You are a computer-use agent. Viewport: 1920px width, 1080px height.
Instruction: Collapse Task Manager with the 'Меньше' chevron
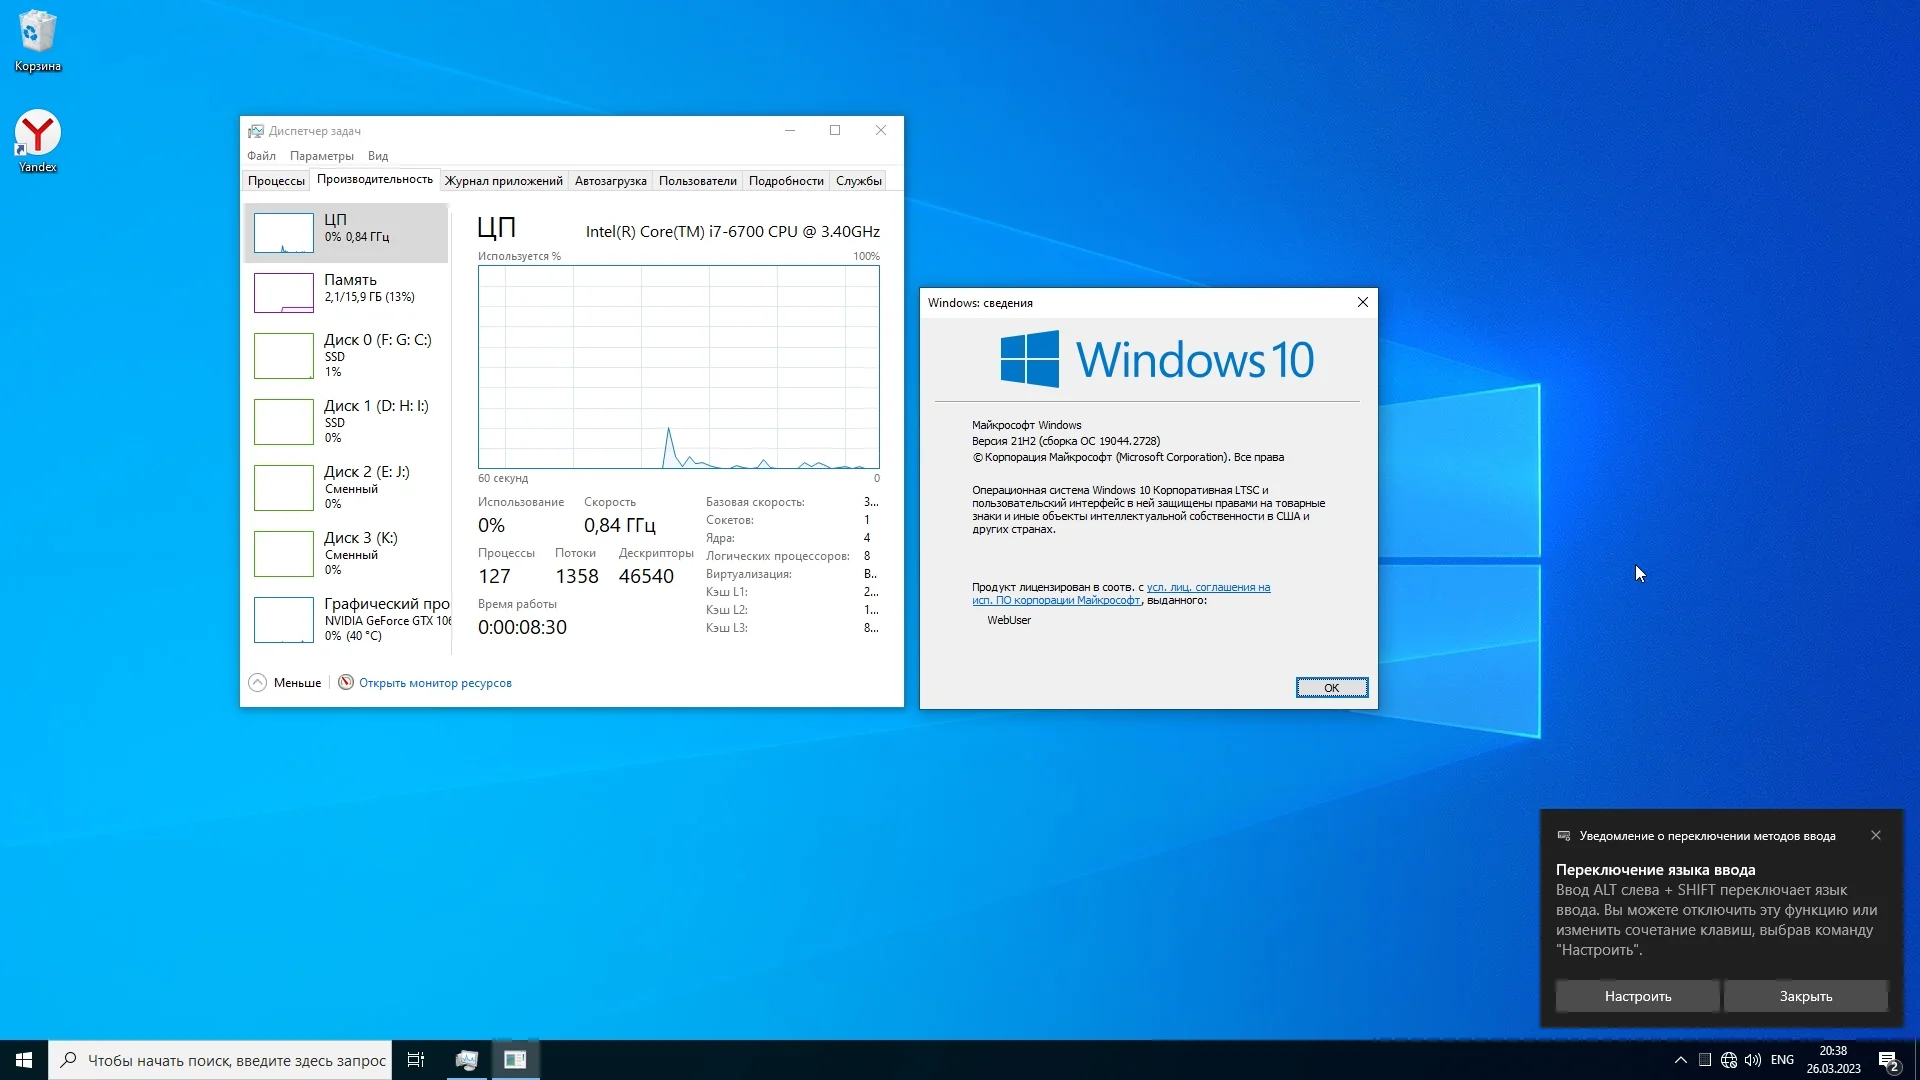pos(258,683)
